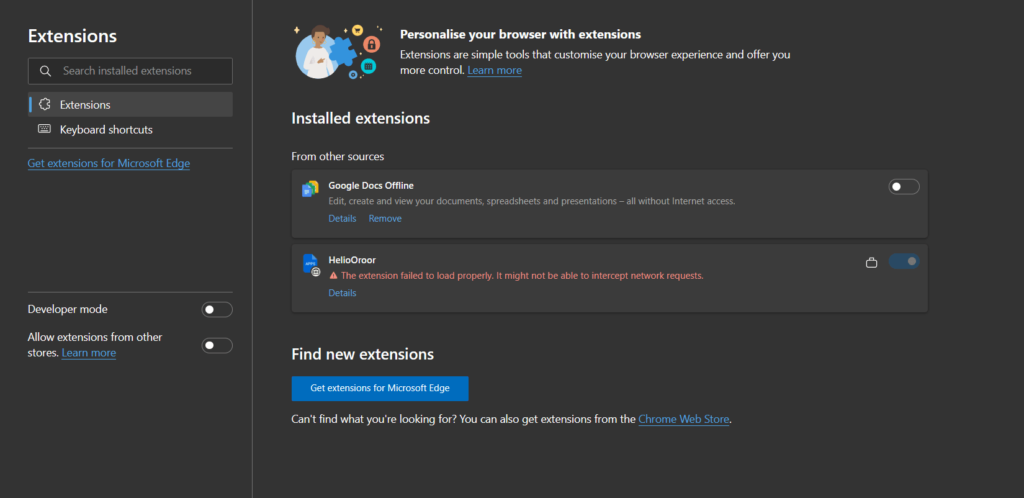Enable the Google Docs Offline extension toggle
Viewport: 1024px width, 498px height.
(903, 187)
